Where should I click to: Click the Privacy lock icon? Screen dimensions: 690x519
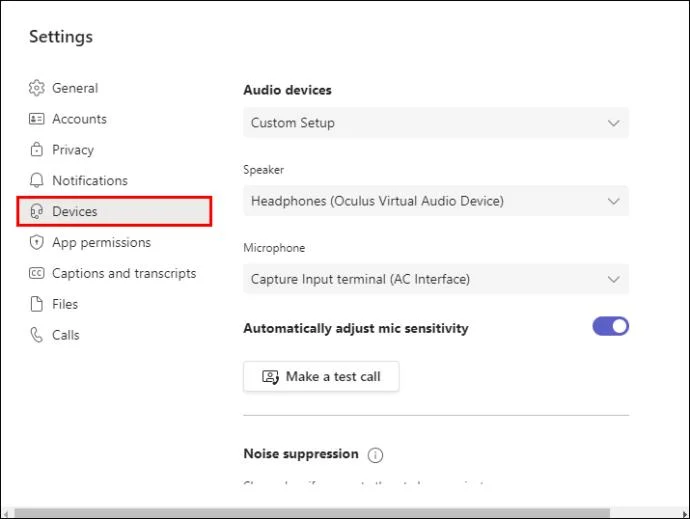[x=37, y=150]
